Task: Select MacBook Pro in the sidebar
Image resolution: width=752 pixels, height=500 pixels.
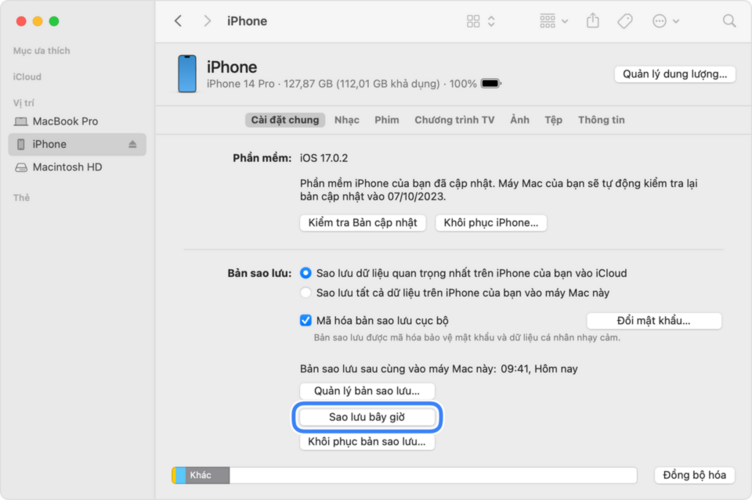Action: (x=77, y=121)
